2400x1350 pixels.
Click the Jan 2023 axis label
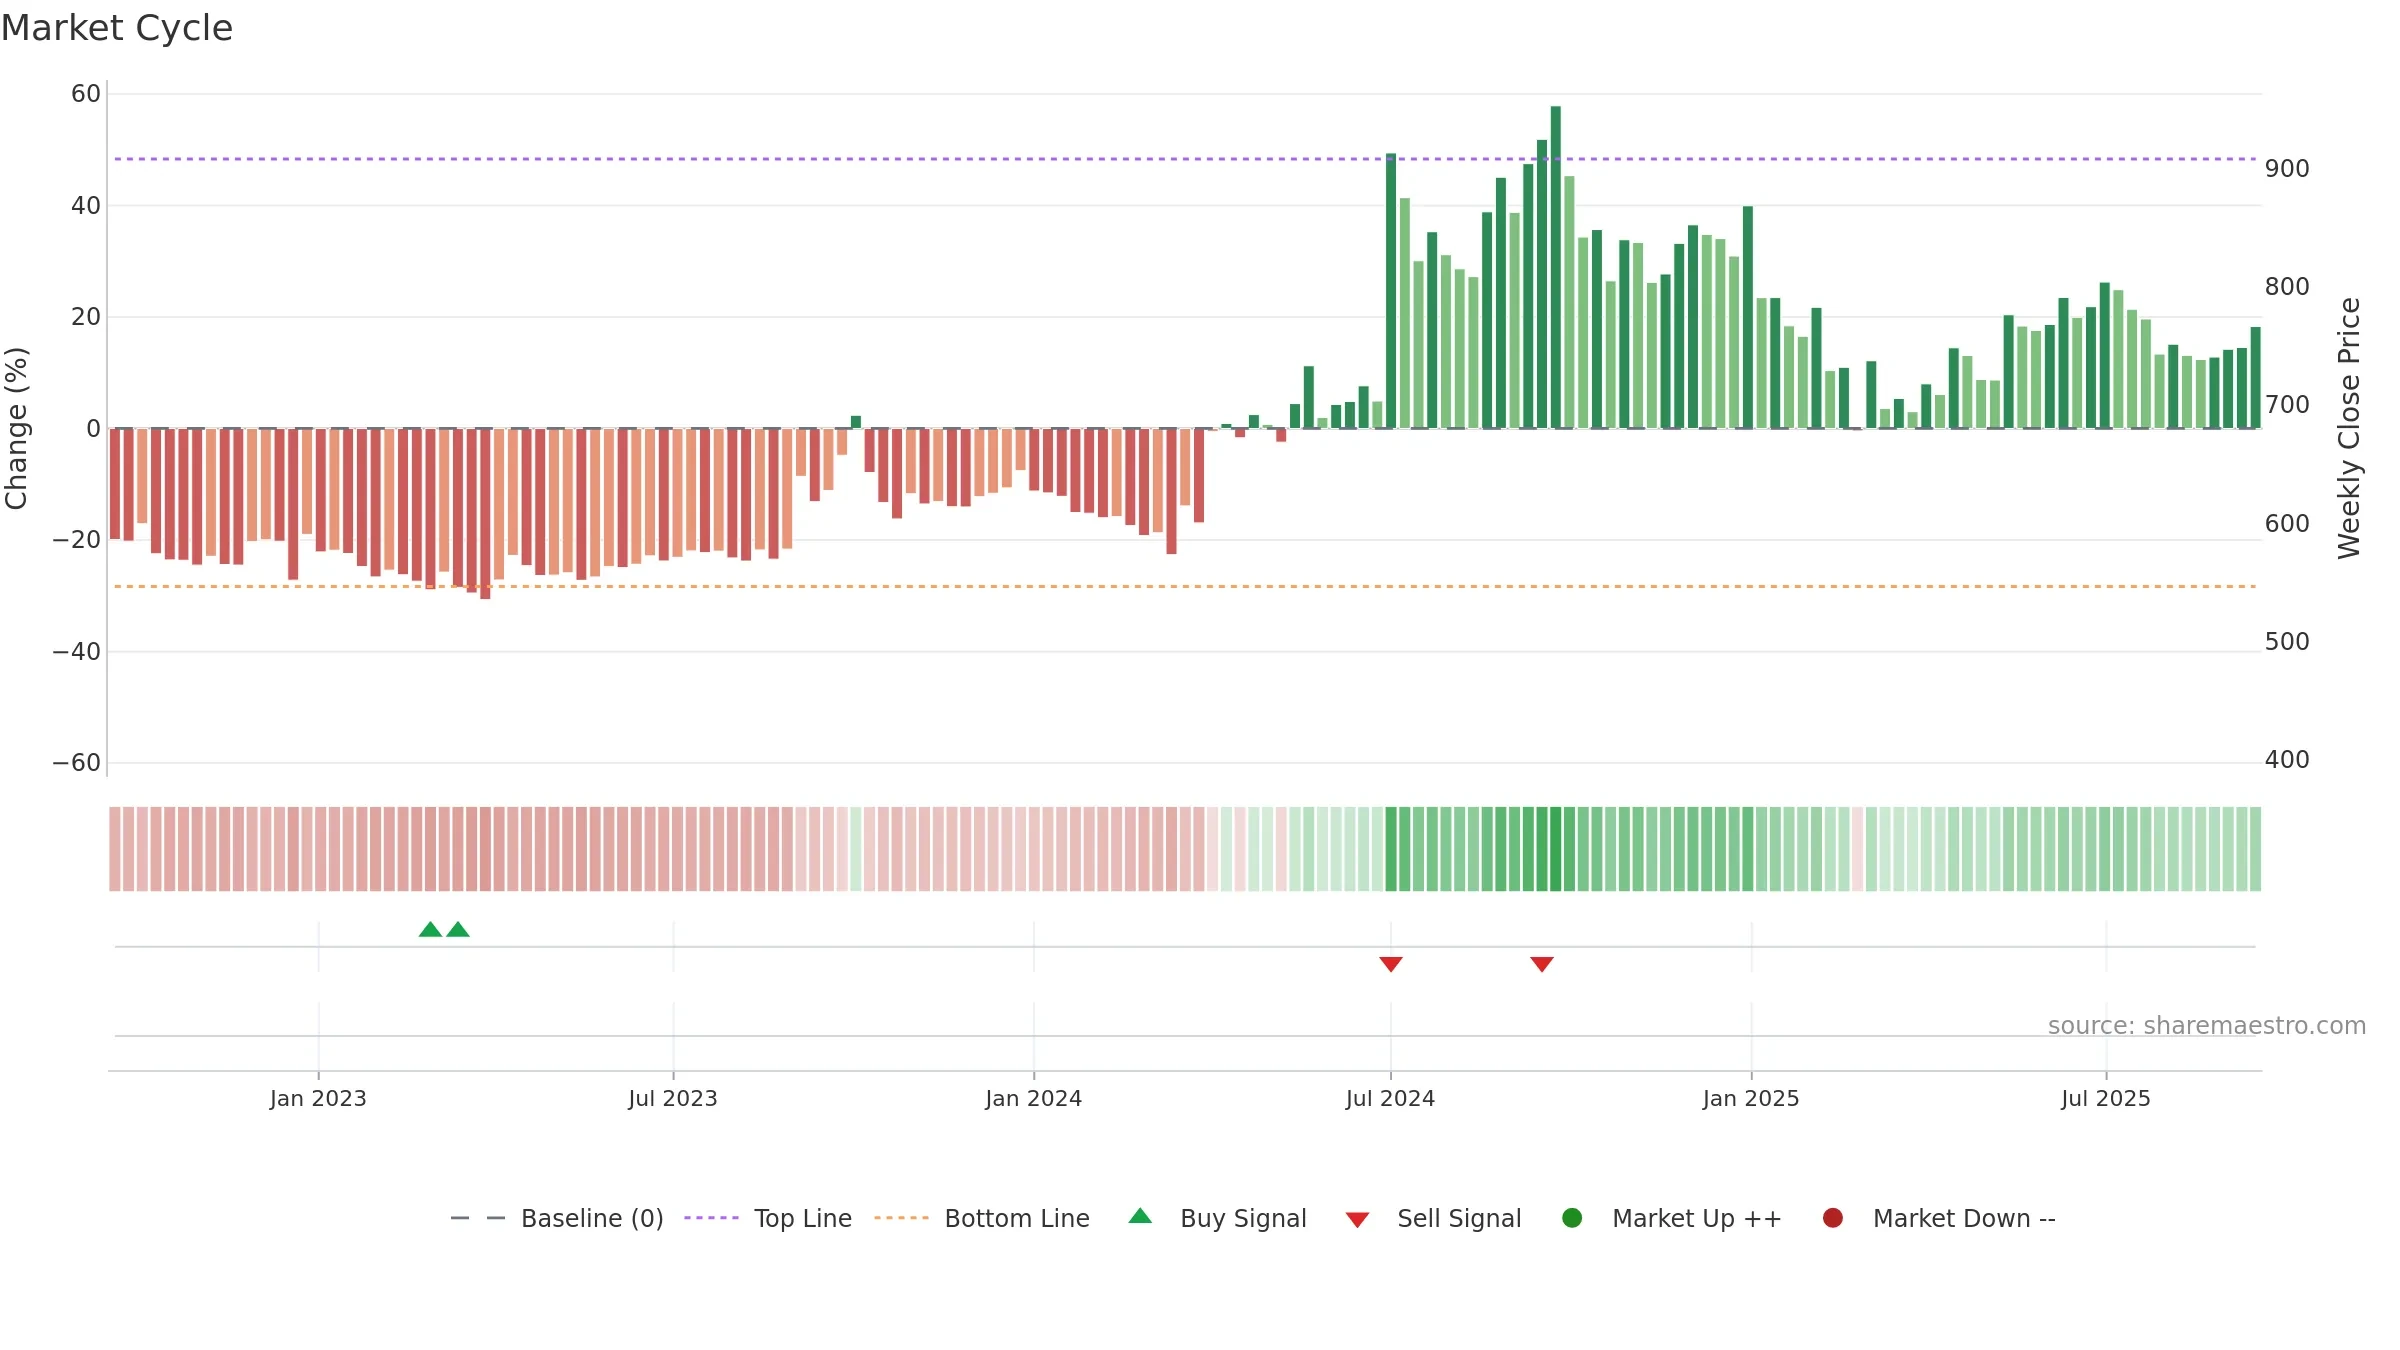318,1099
